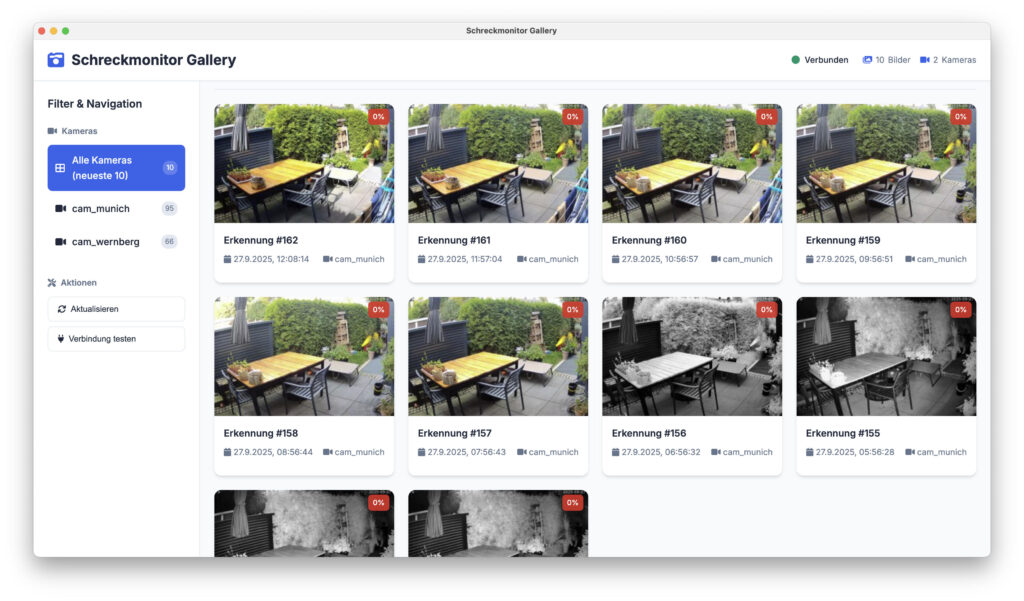
Task: Click the 0% badge on Erkennung #160
Action: (766, 117)
